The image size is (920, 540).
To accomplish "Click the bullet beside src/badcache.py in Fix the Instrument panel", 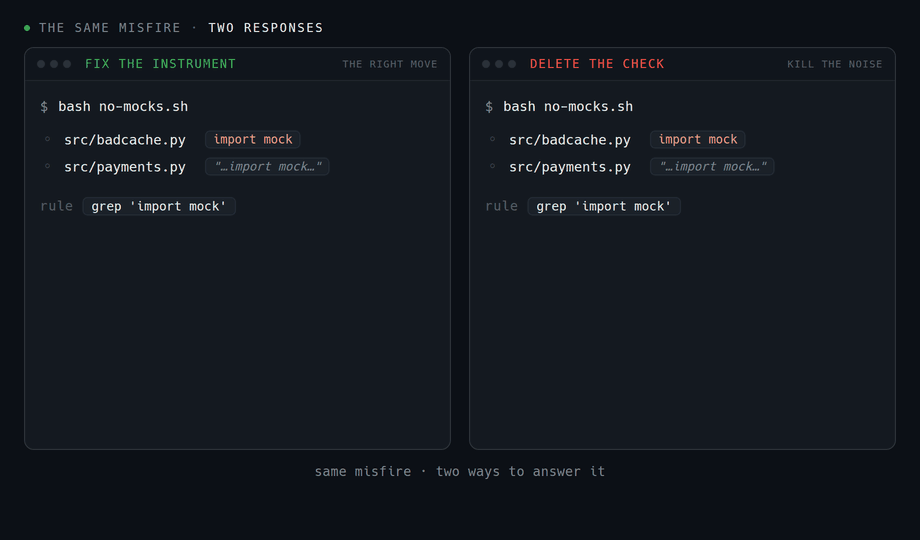I will (48, 139).
